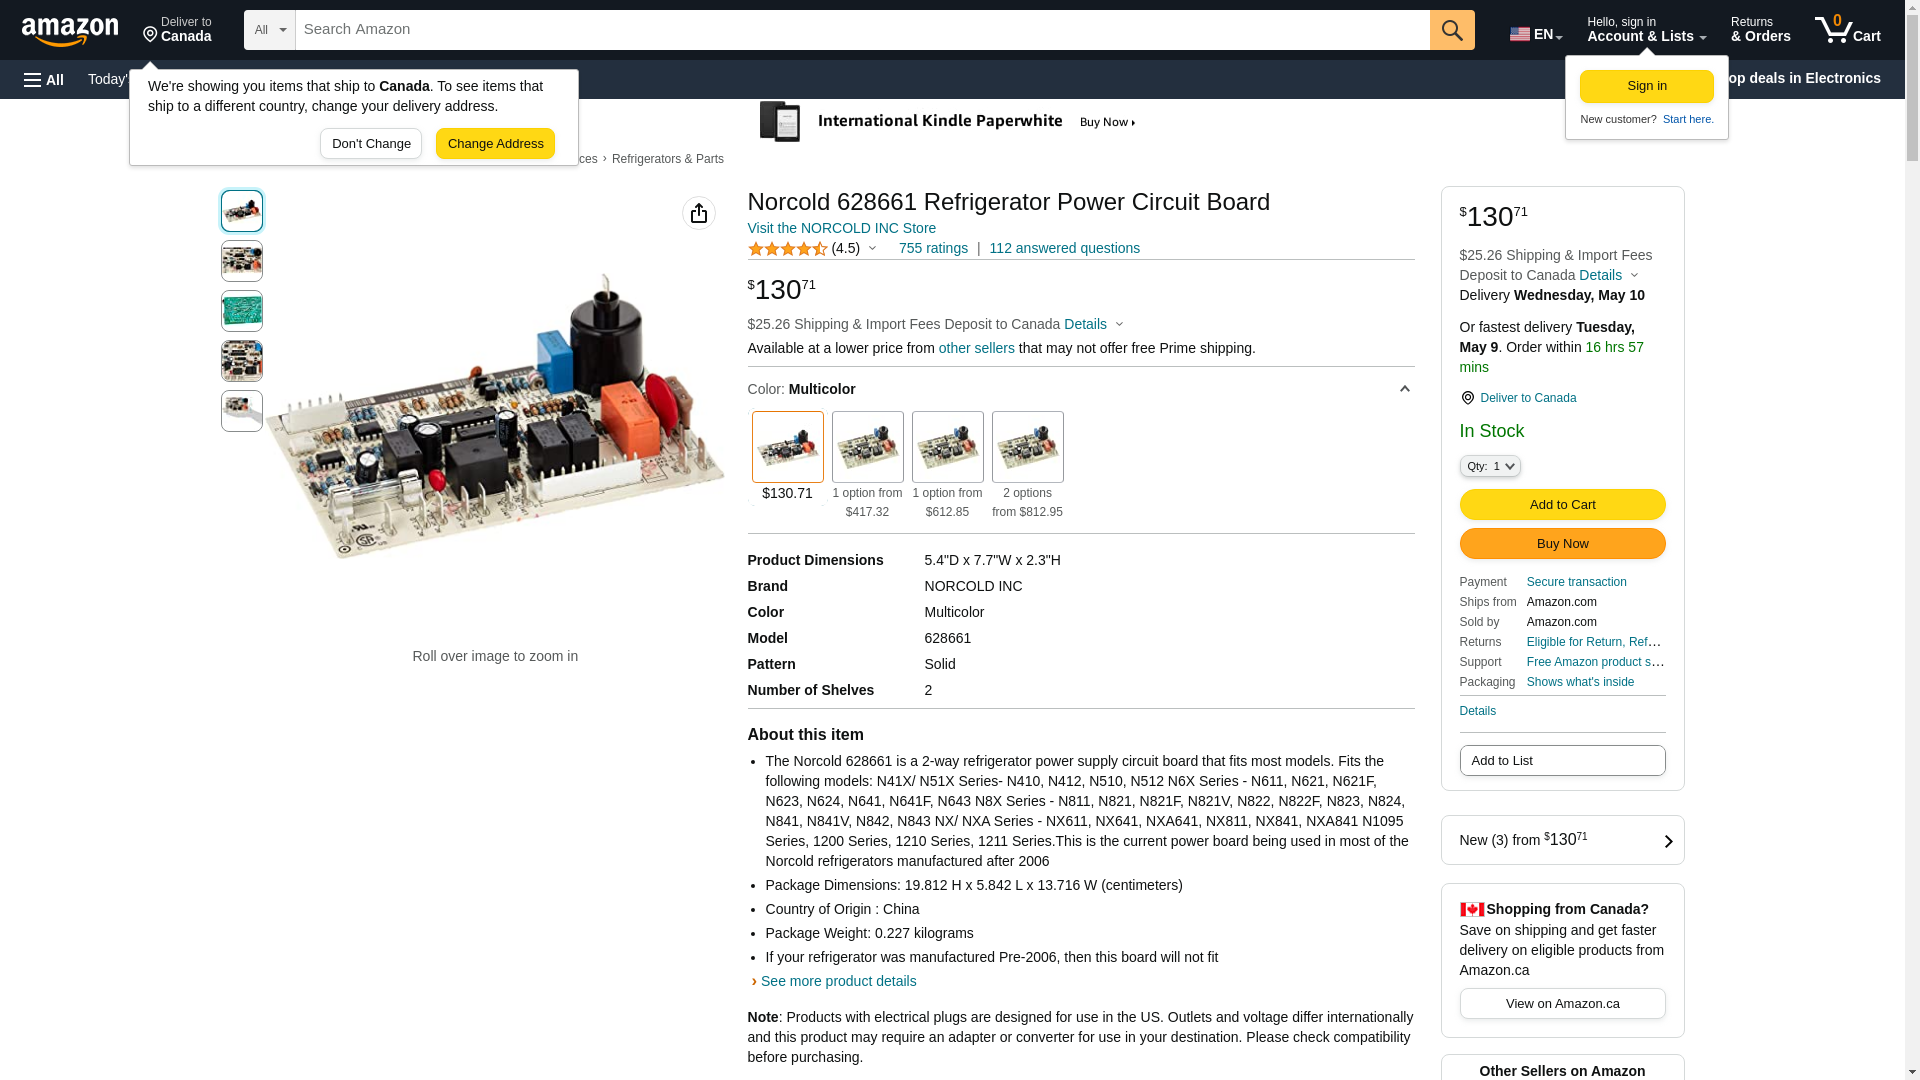Open Account & Lists menu
The width and height of the screenshot is (1920, 1080).
coord(1646,30)
